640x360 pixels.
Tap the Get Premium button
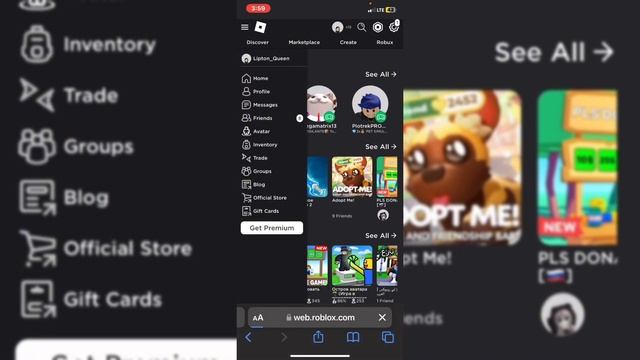pos(272,228)
